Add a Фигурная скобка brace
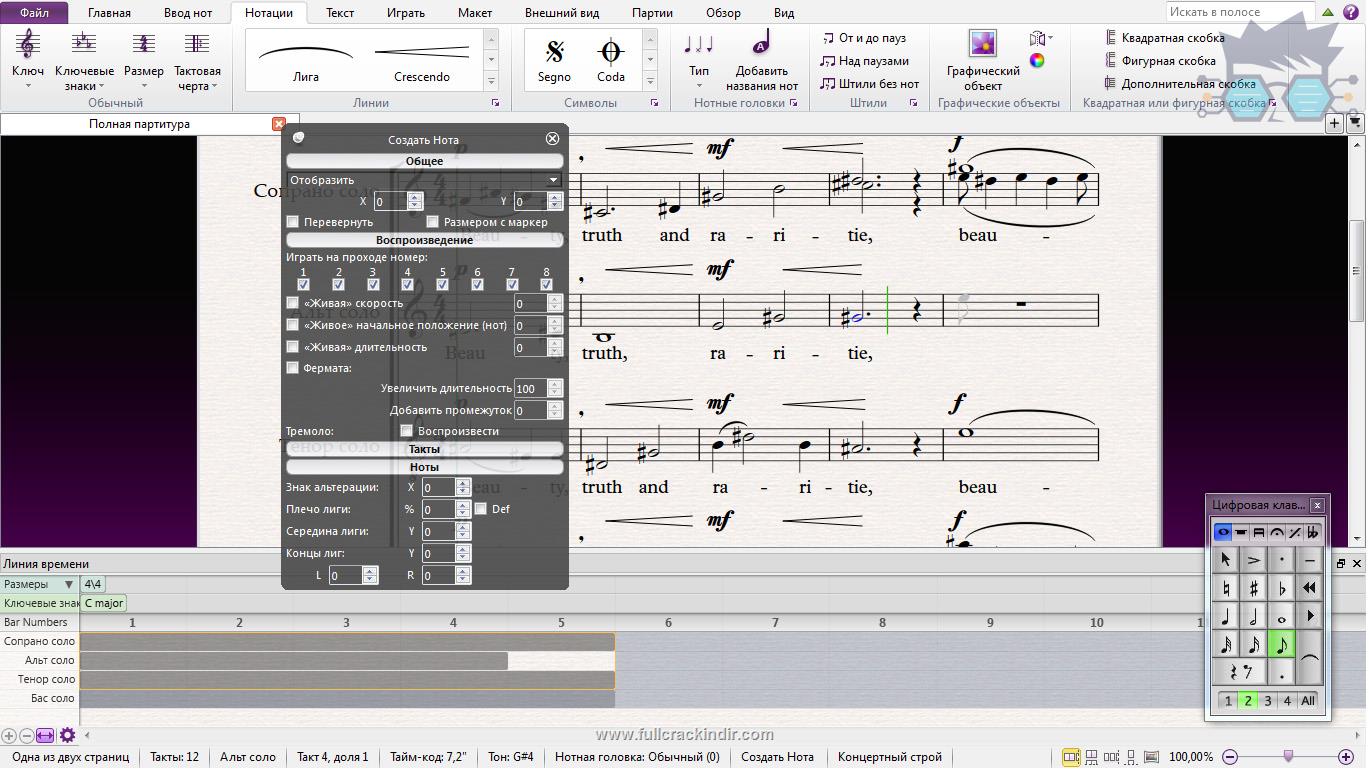 click(1159, 61)
